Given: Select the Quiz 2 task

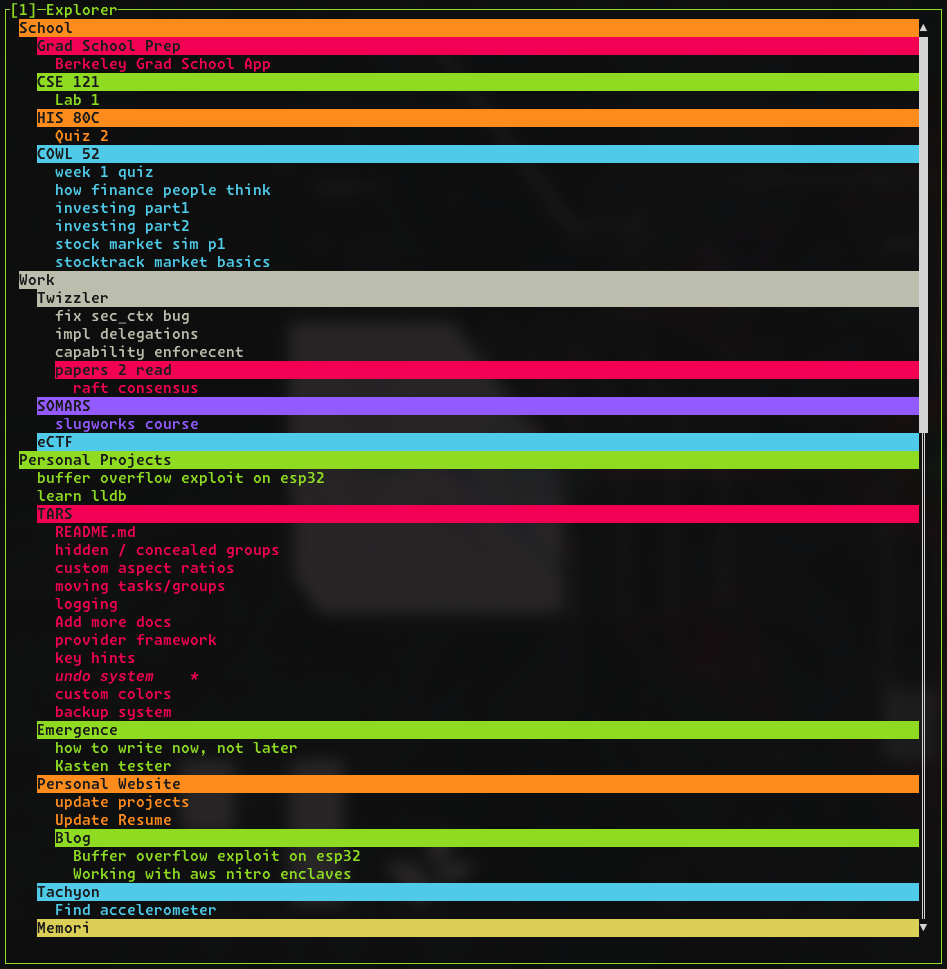Looking at the screenshot, I should click(x=82, y=136).
